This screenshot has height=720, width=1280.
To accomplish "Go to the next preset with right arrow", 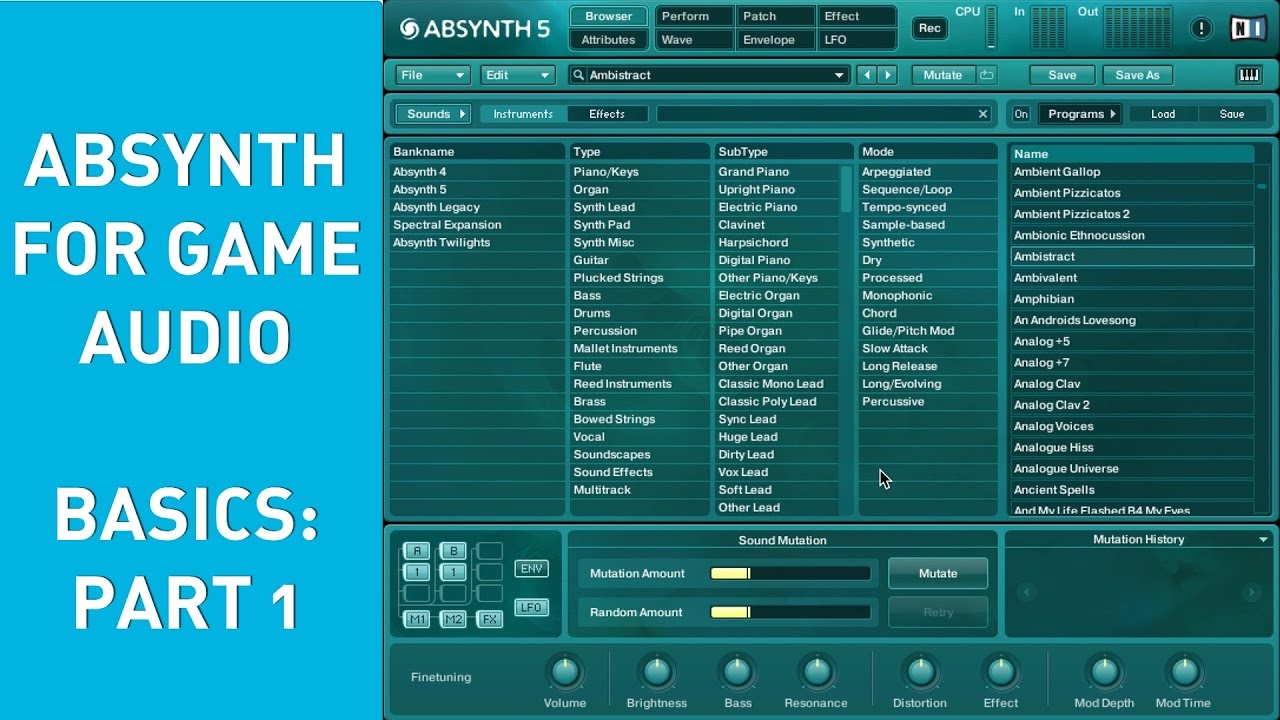I will coord(887,75).
